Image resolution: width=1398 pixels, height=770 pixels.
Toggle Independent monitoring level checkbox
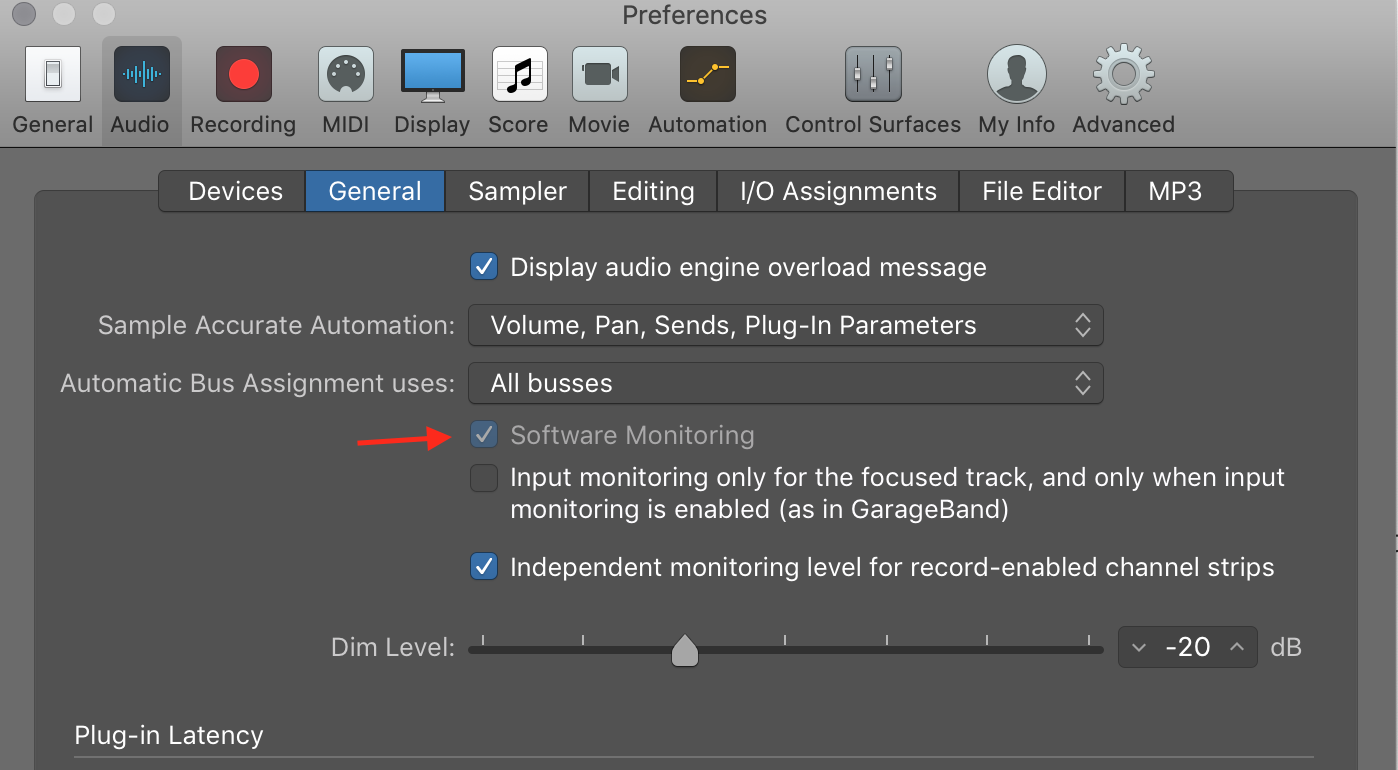484,567
